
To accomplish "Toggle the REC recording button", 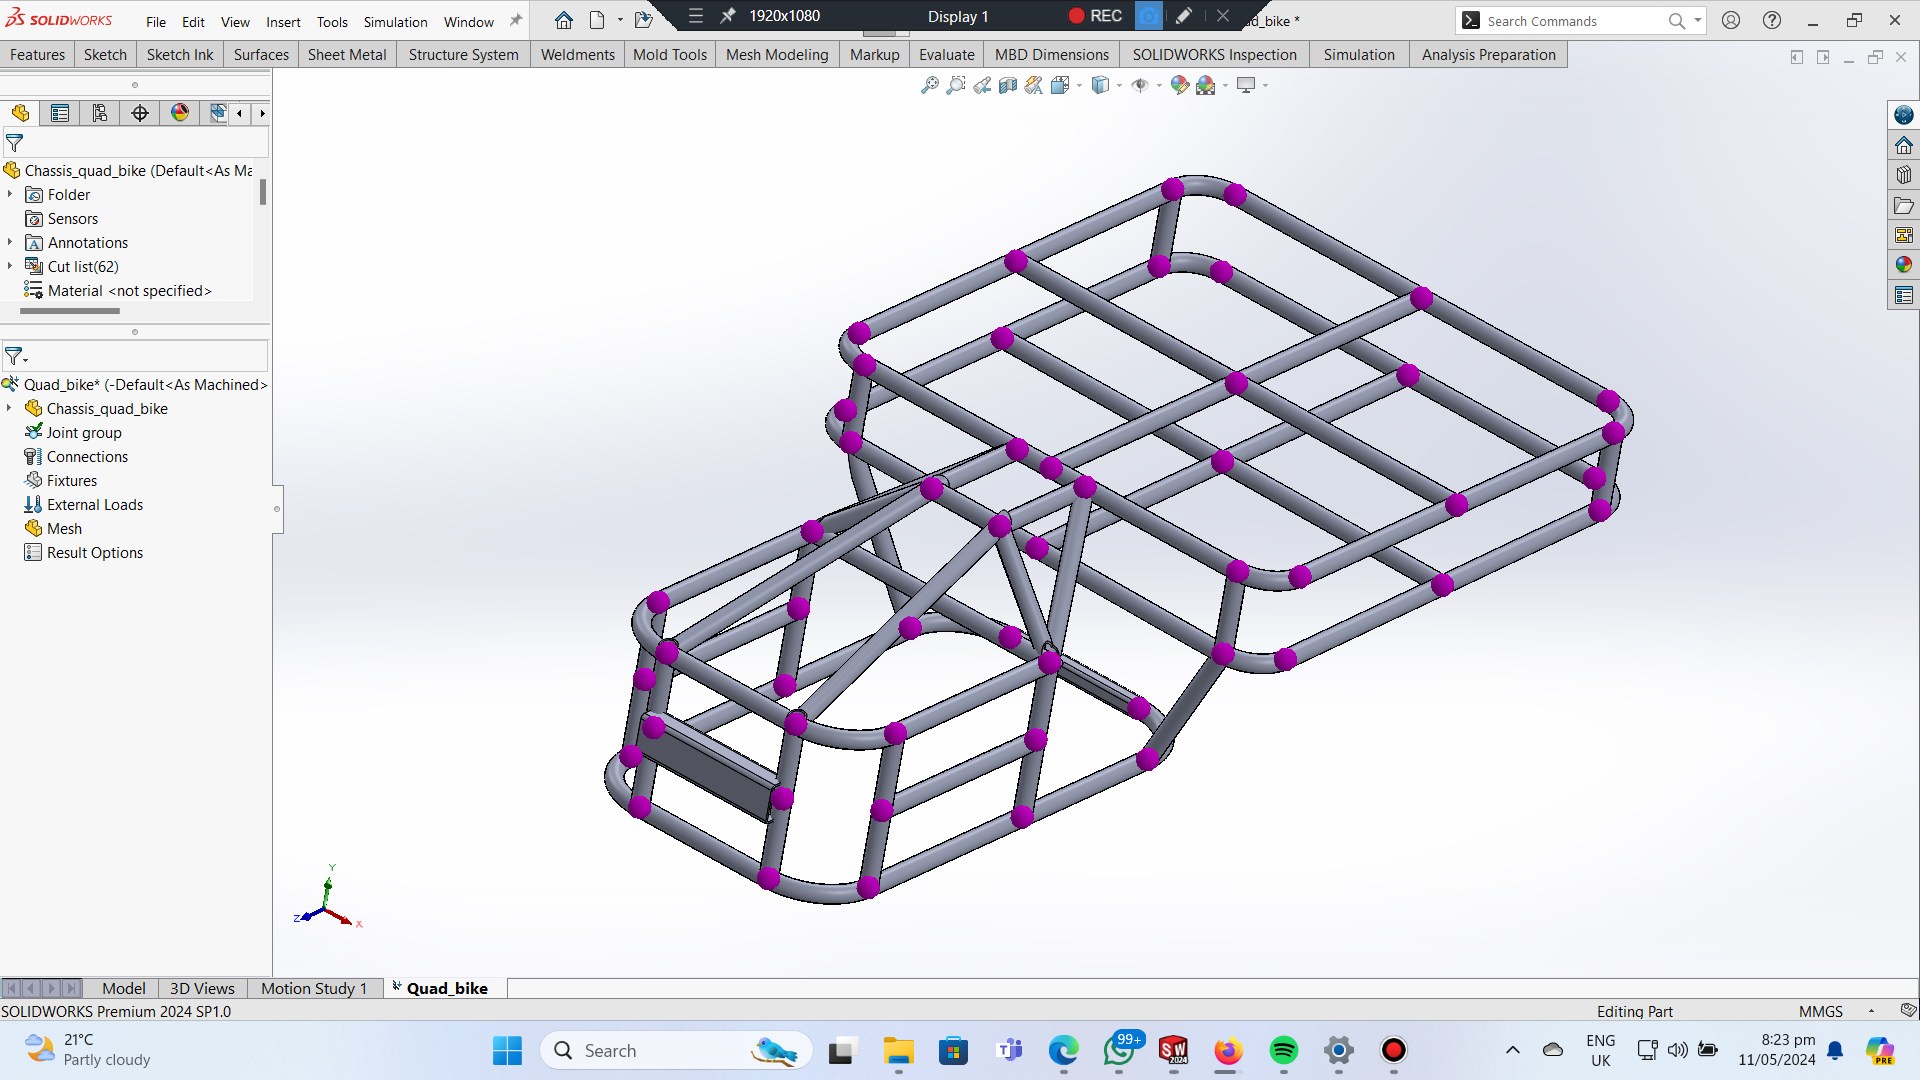I will [x=1095, y=16].
